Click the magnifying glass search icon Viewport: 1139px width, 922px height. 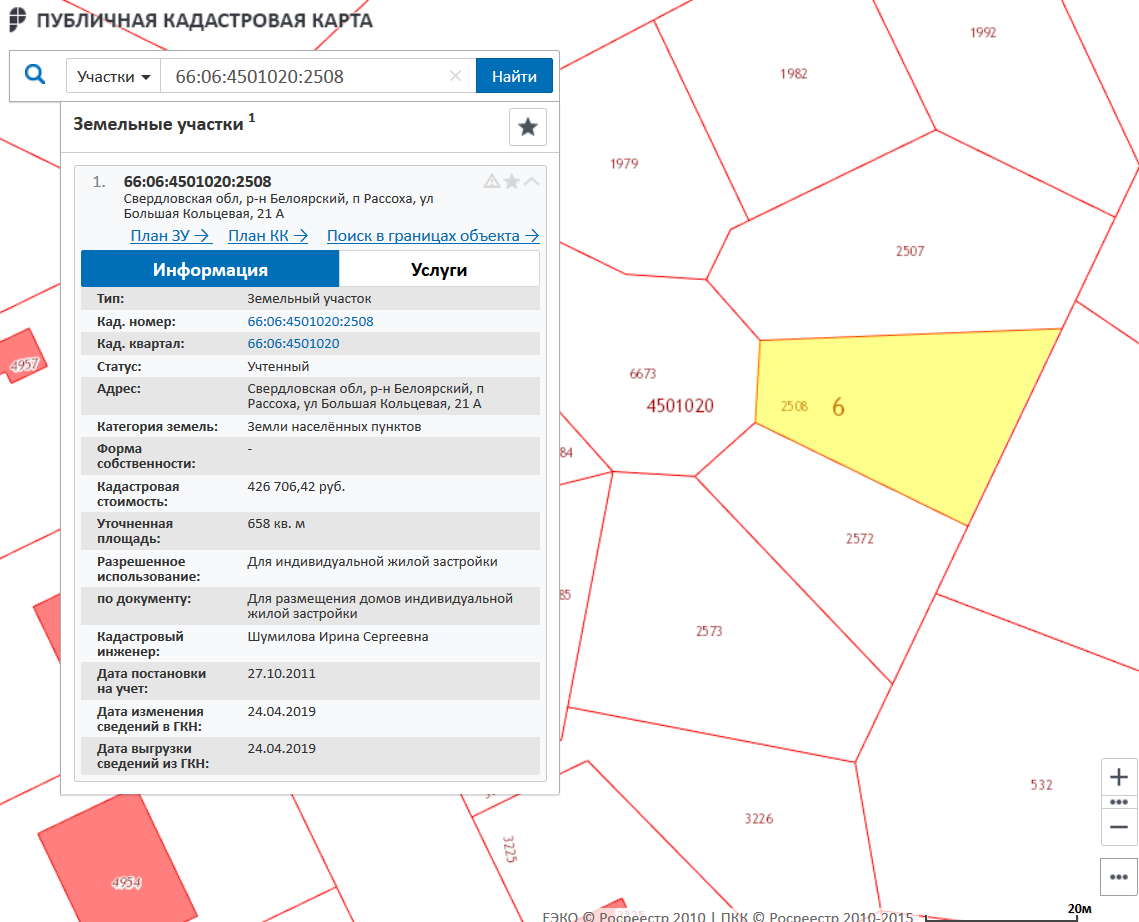point(36,75)
